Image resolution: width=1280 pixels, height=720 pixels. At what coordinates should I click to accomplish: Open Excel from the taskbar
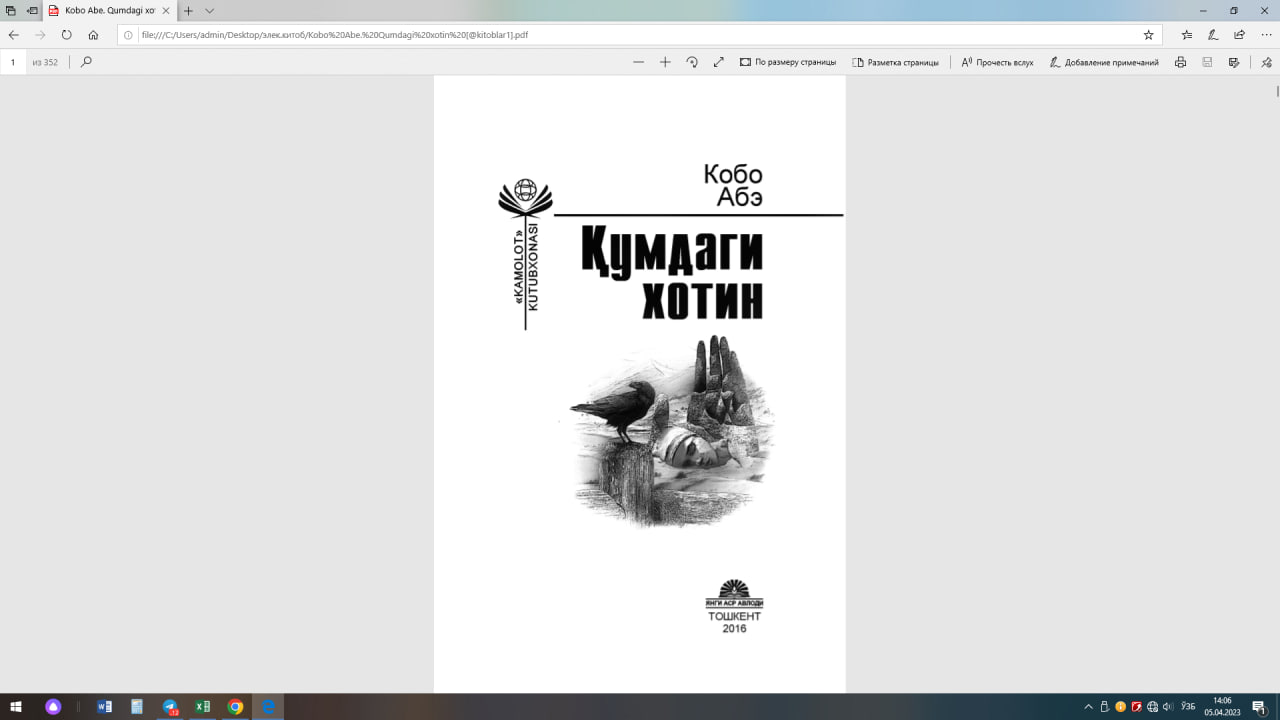[x=202, y=706]
